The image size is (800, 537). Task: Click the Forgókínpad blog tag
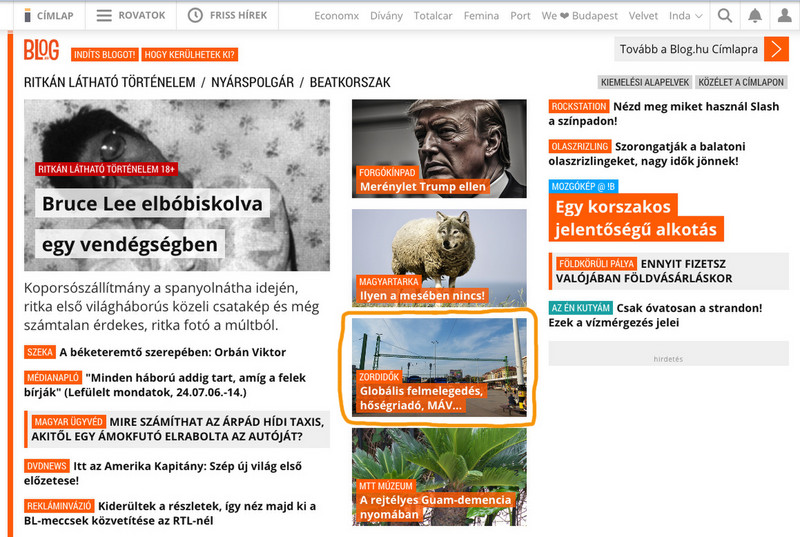click(387, 172)
